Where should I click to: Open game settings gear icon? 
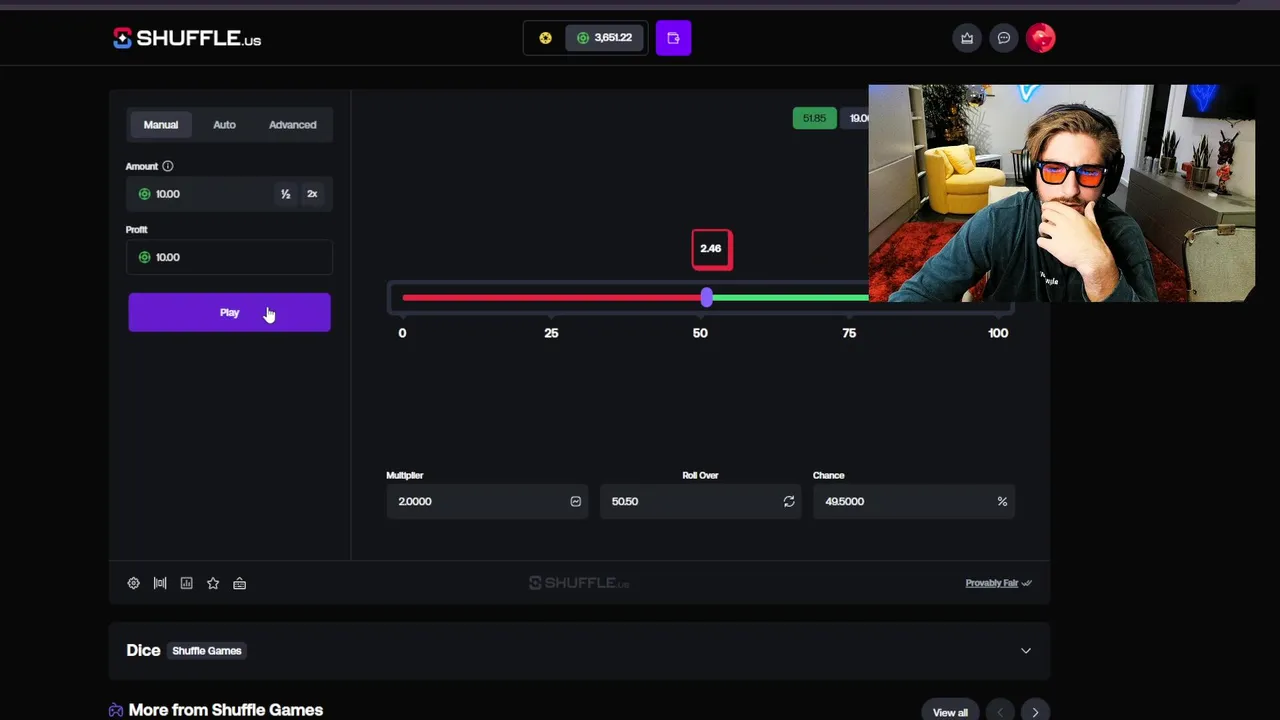[133, 583]
